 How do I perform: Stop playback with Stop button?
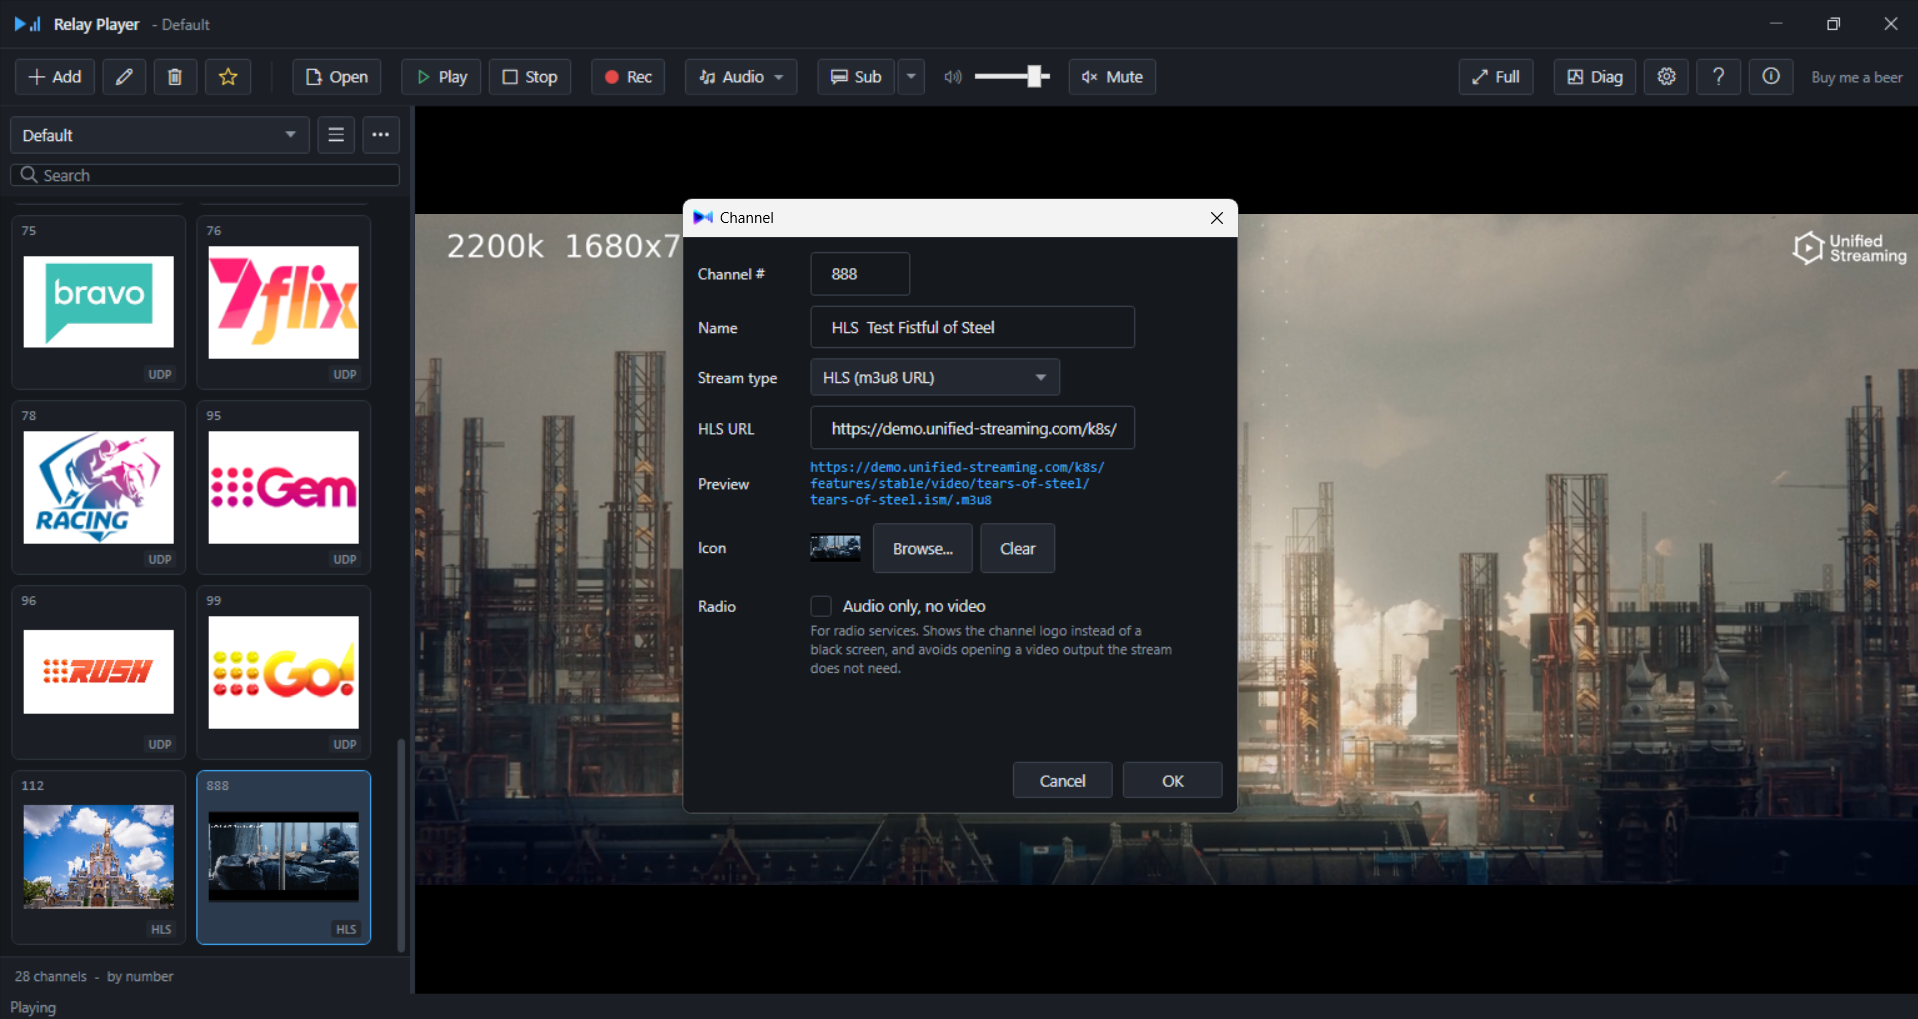tap(530, 77)
